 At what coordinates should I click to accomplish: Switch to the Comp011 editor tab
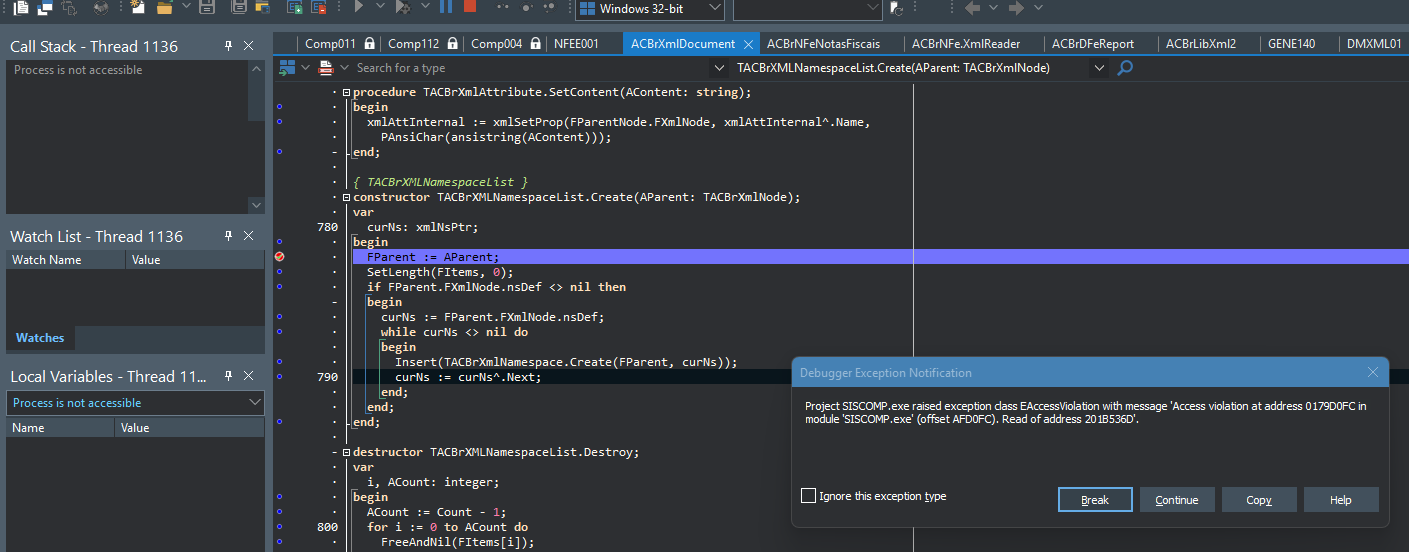[339, 44]
